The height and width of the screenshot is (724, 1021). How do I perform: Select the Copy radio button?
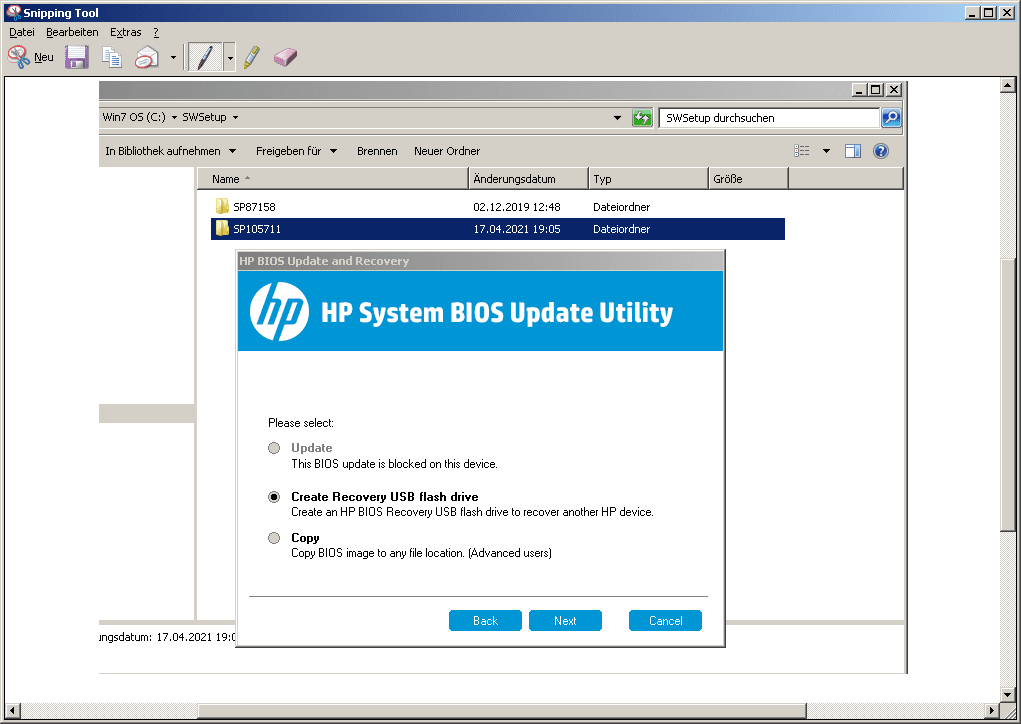[x=274, y=538]
